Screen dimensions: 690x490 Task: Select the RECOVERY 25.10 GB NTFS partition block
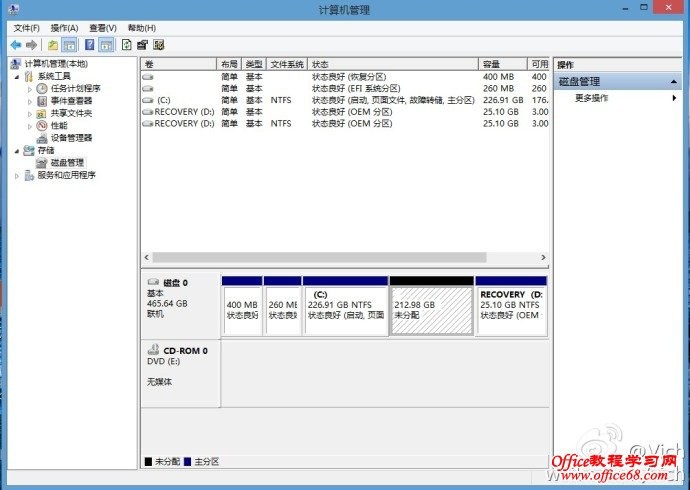coord(511,306)
